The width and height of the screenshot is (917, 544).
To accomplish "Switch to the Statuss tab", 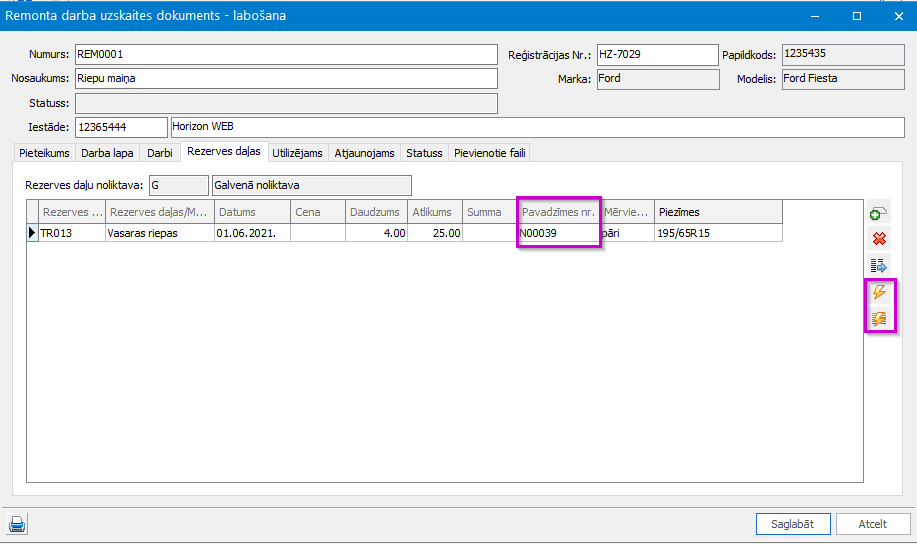I will 424,153.
